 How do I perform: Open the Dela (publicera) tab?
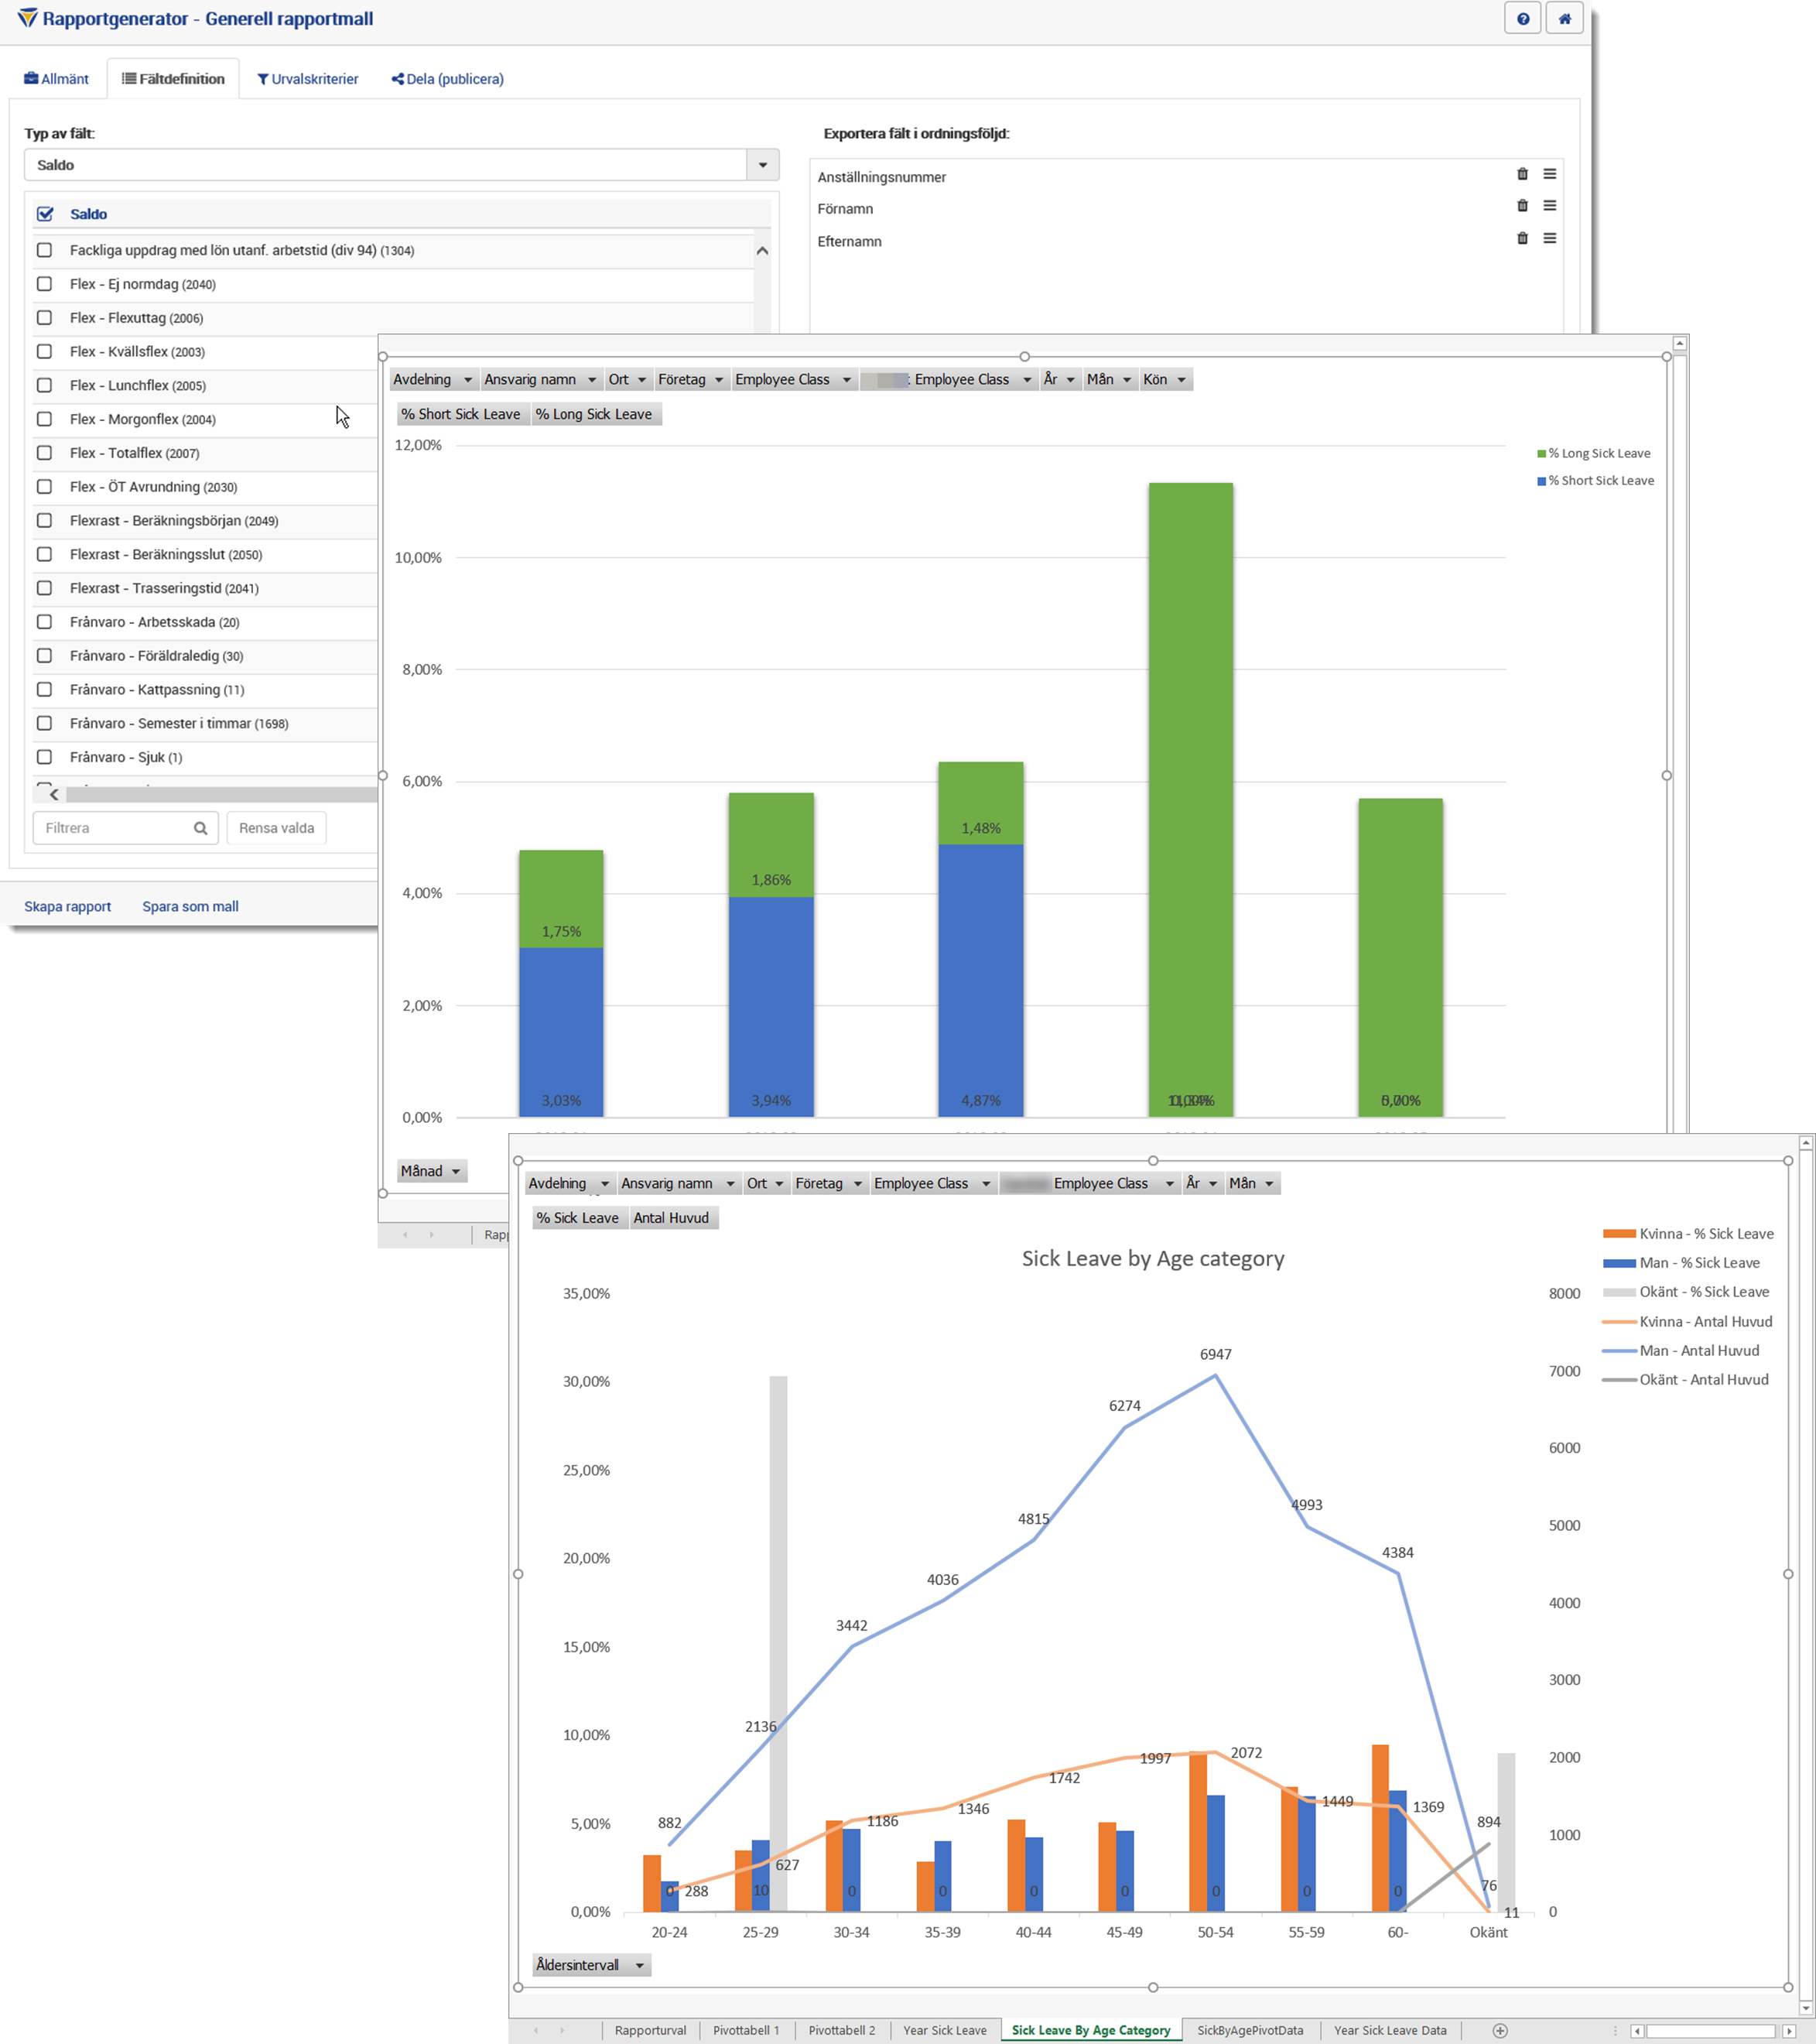pos(448,79)
